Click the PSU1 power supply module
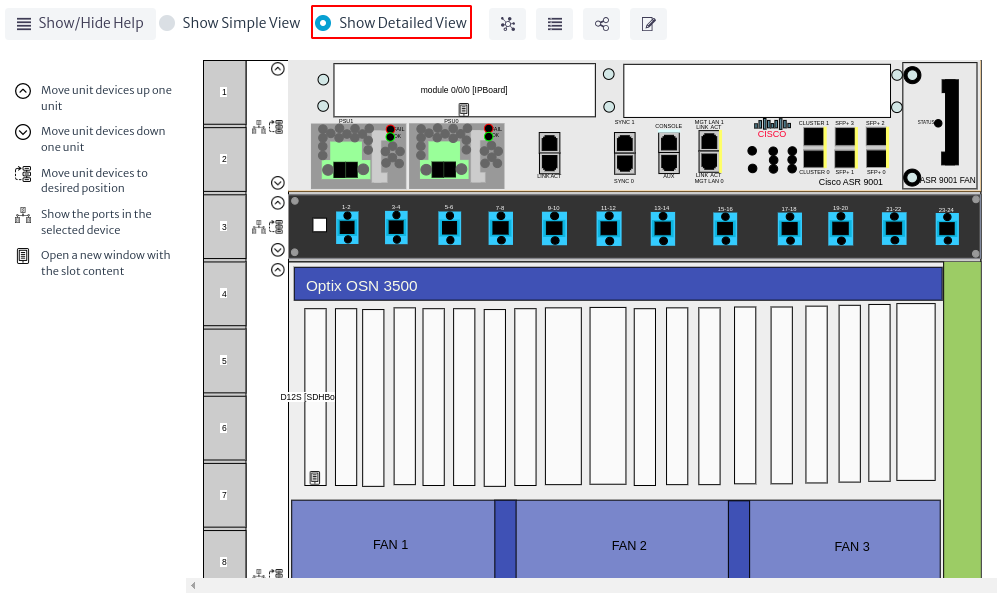 coord(358,156)
